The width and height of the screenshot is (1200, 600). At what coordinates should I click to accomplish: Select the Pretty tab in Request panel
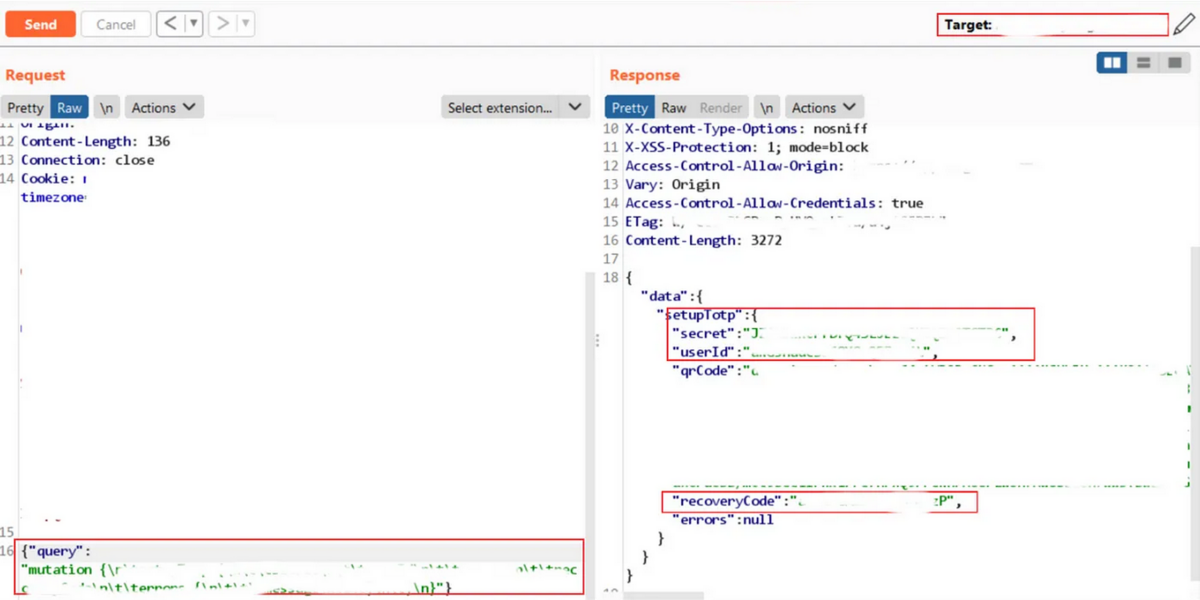click(26, 107)
